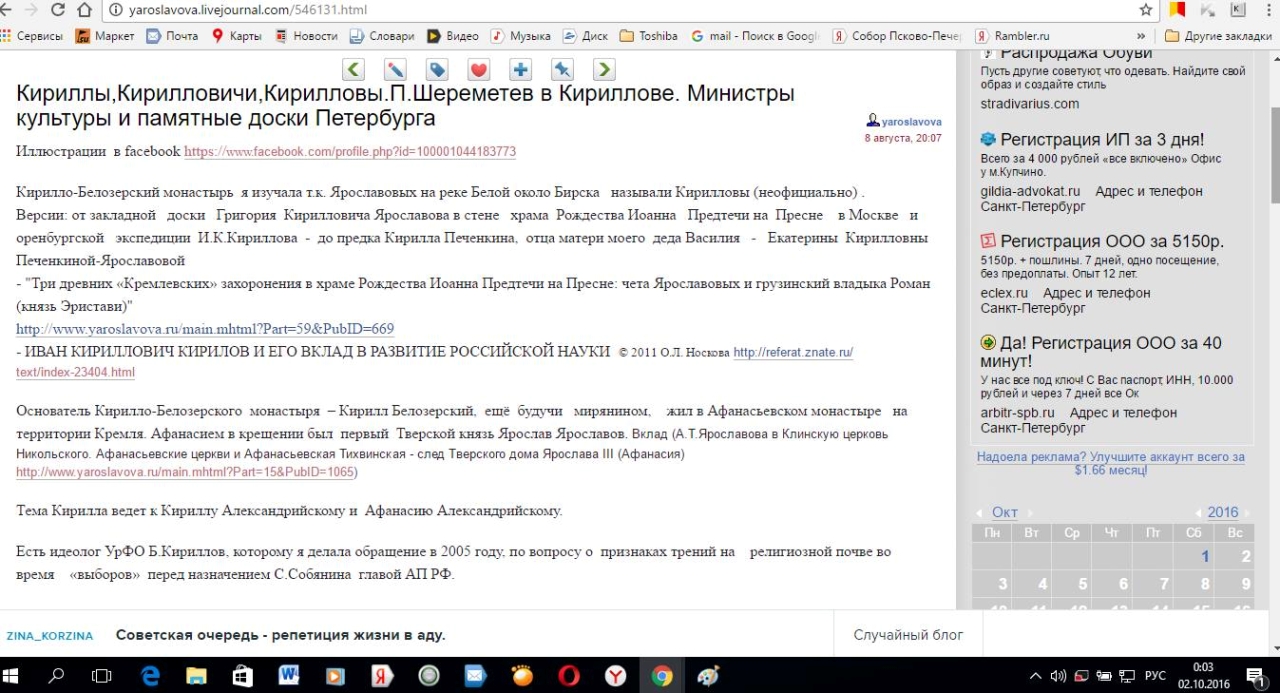Open the facebook profile link

point(350,152)
